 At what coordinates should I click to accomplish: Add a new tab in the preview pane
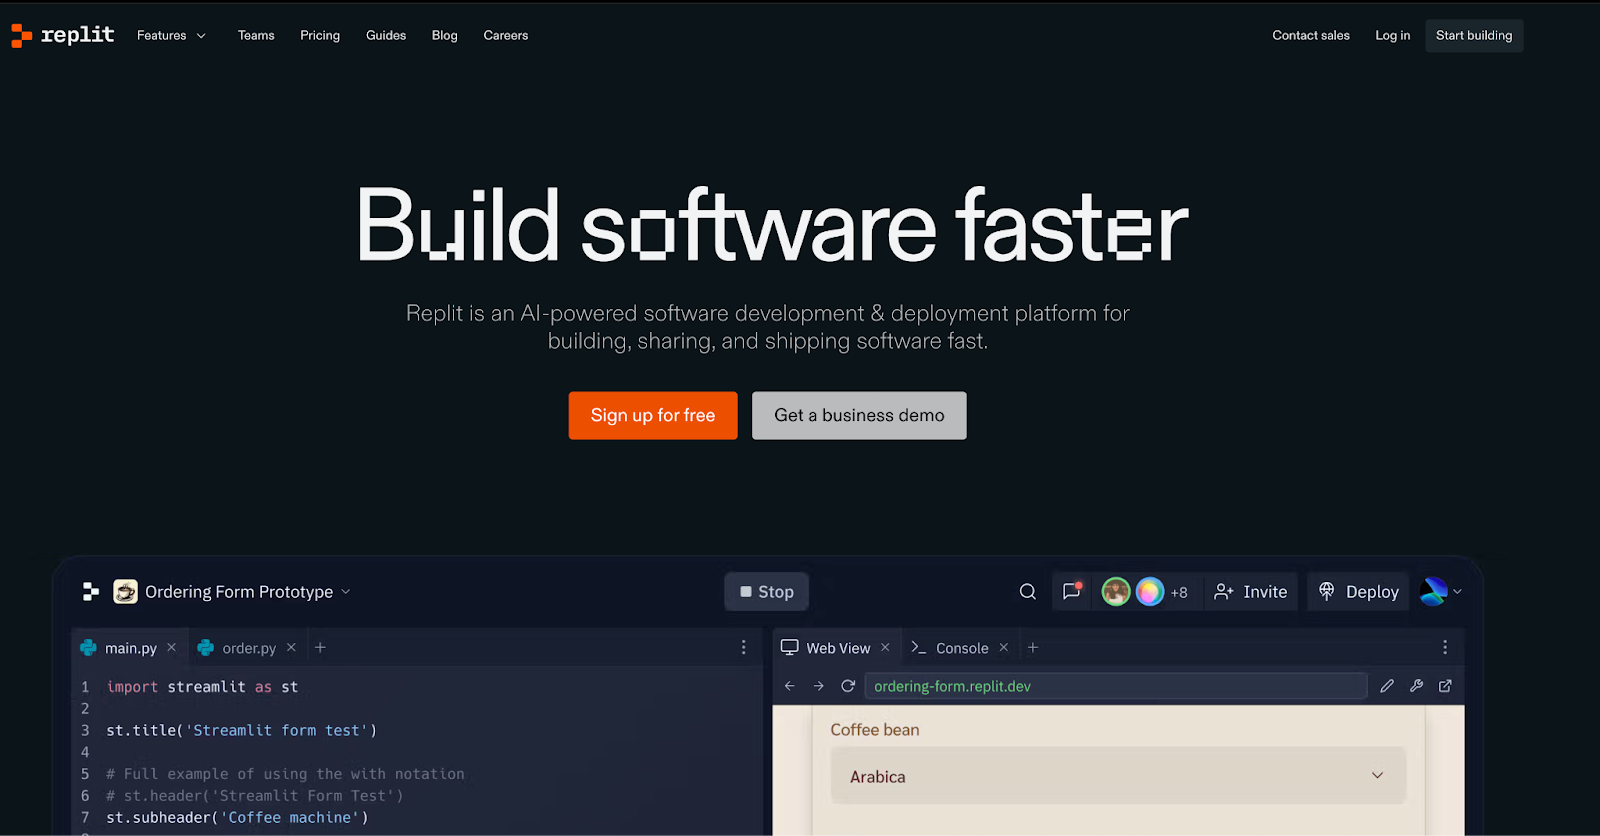(1033, 647)
